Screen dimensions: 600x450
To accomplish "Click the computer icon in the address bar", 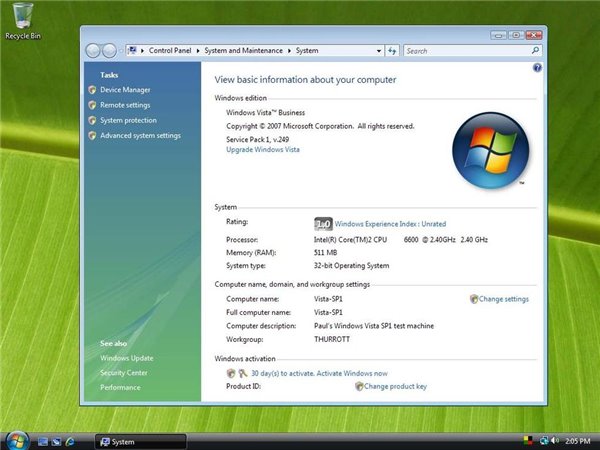I will tap(132, 50).
